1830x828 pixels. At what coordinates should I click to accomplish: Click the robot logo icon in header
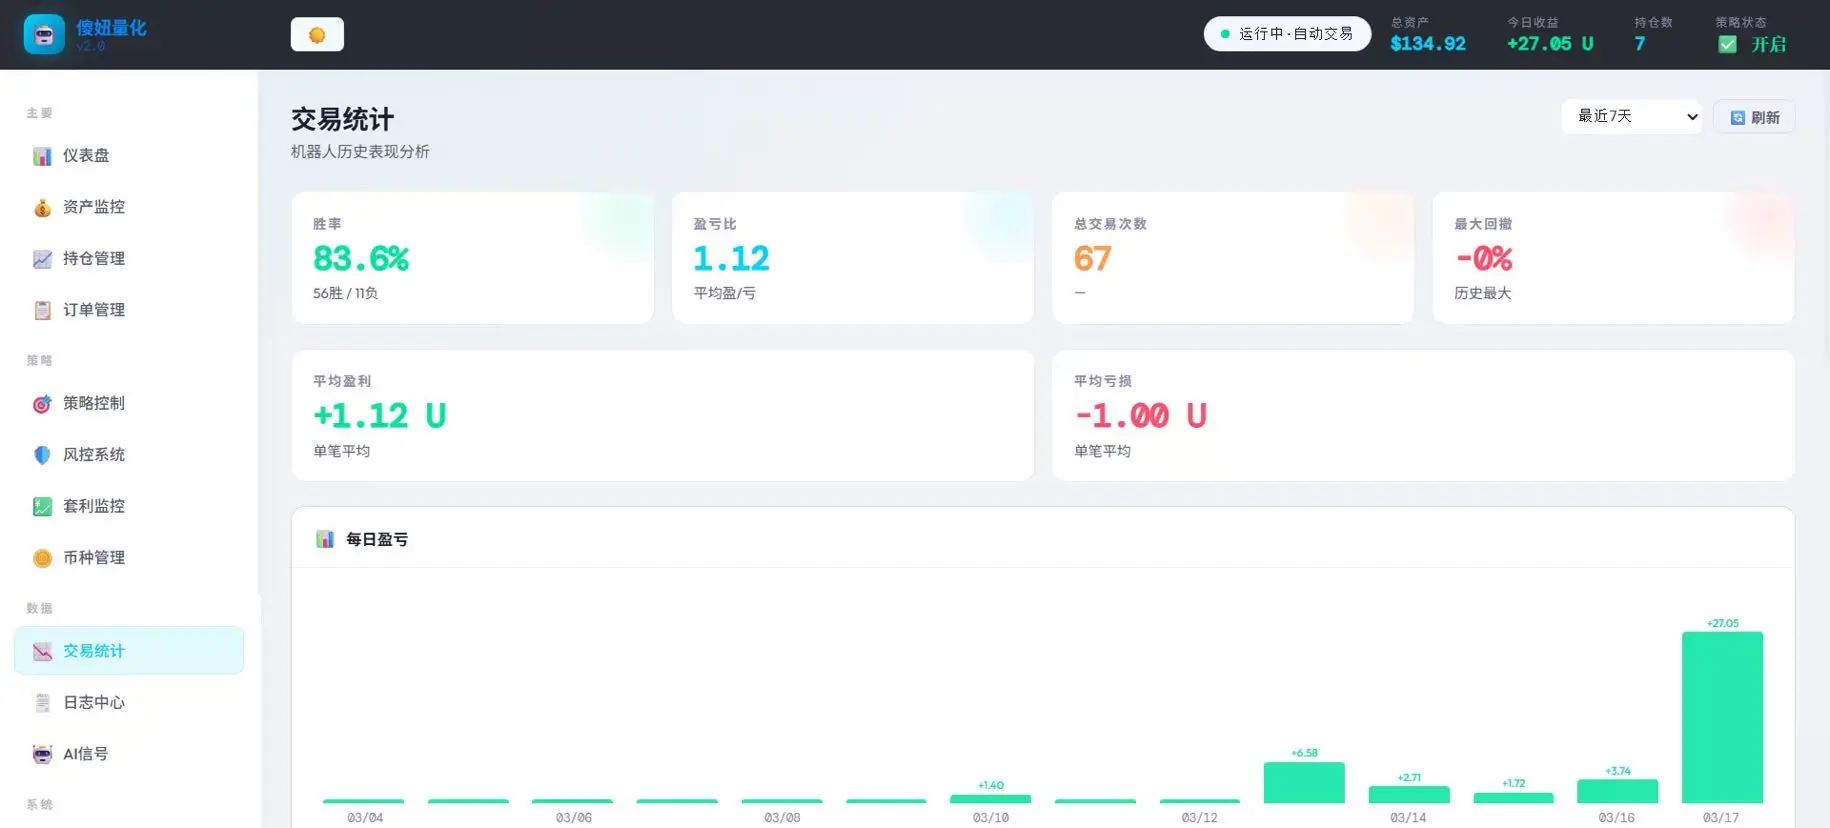click(x=44, y=34)
